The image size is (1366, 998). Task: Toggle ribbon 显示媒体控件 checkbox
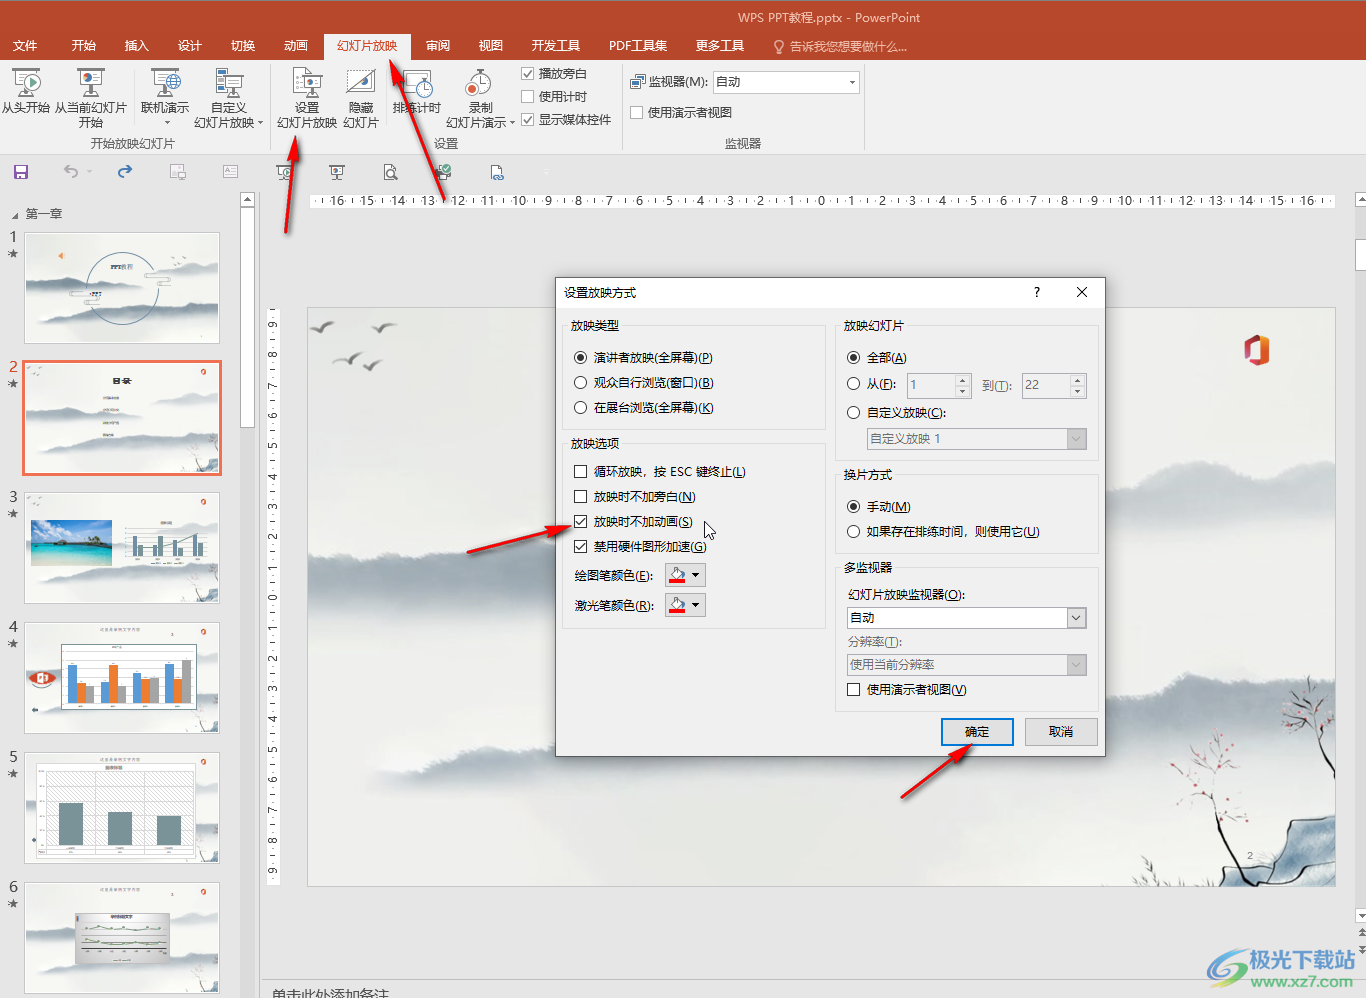[528, 119]
